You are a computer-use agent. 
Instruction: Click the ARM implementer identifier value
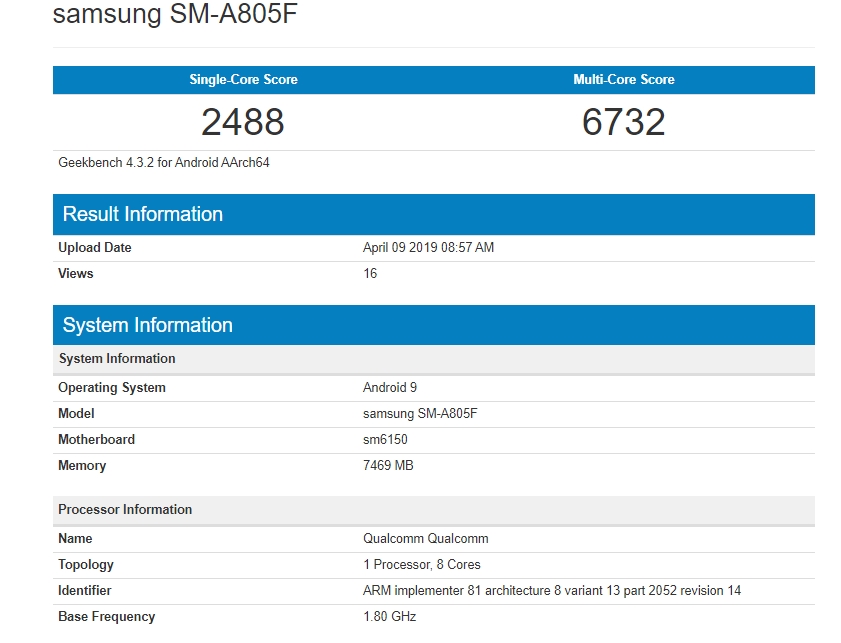point(552,591)
